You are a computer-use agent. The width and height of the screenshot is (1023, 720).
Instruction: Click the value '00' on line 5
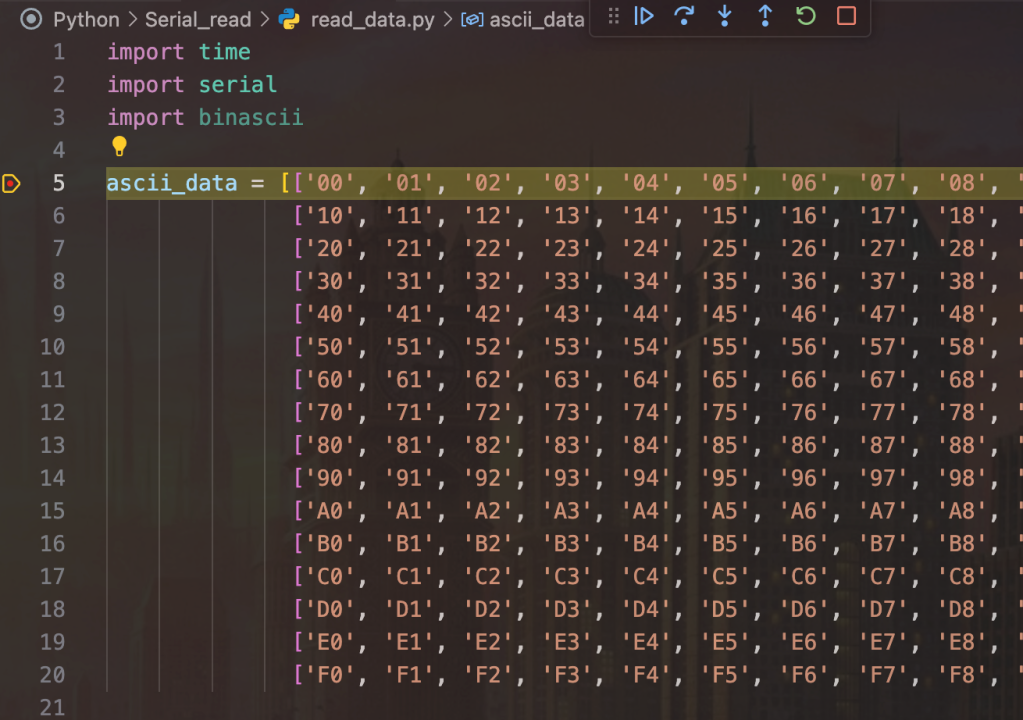tap(329, 183)
